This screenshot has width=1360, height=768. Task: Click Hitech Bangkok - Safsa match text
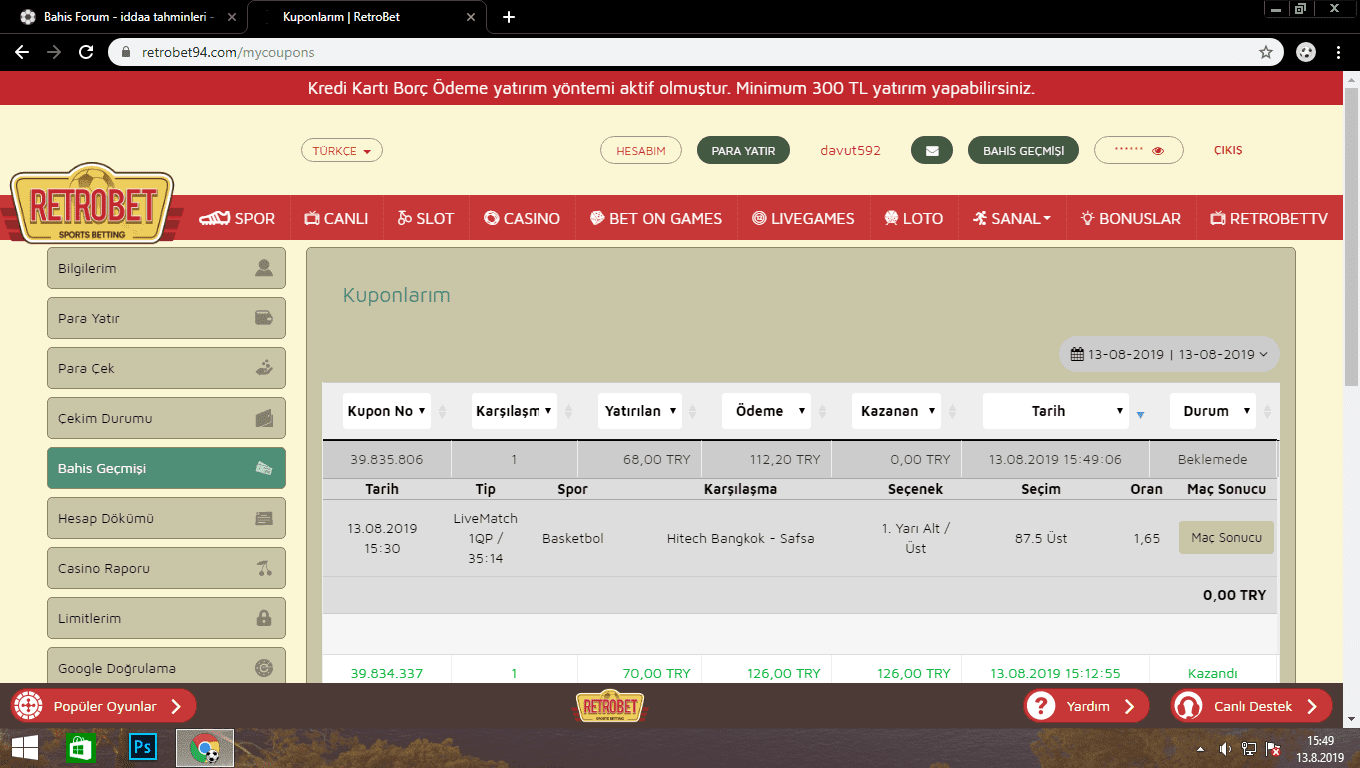point(740,538)
